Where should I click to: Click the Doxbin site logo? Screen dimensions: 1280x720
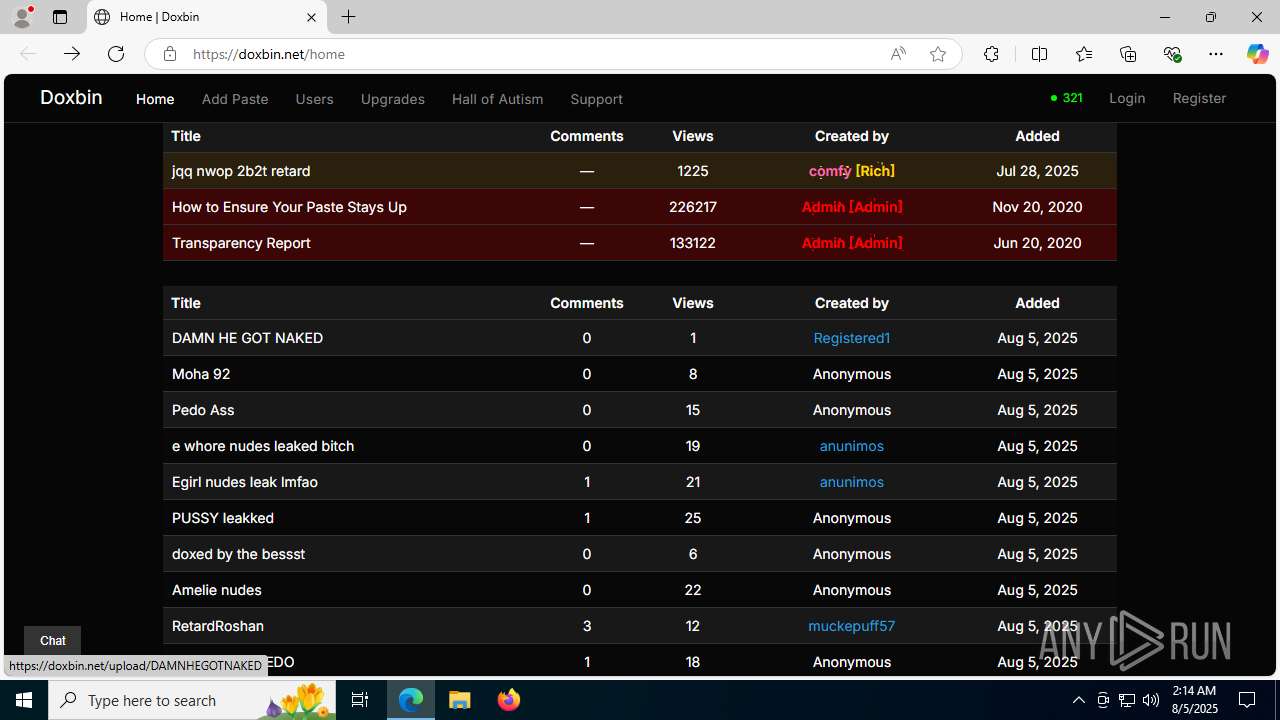(71, 97)
